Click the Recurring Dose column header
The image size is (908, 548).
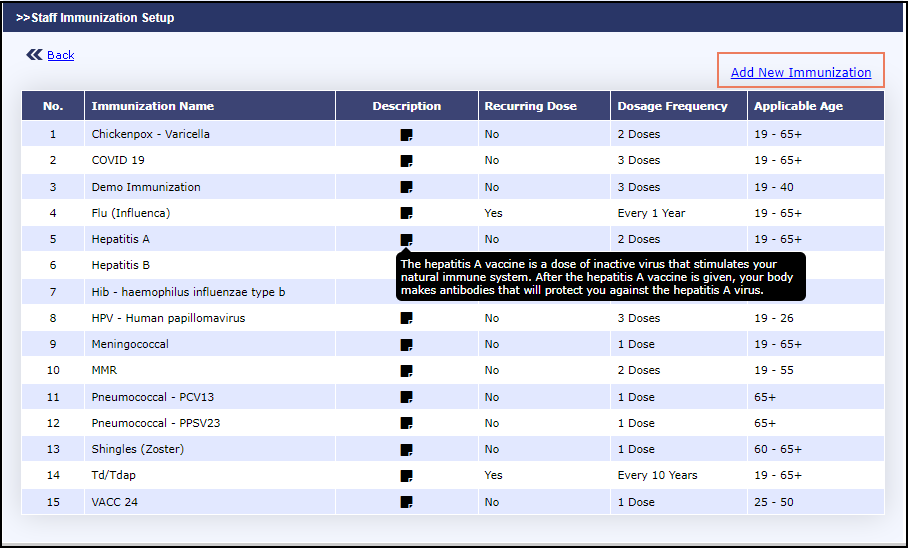pos(530,106)
